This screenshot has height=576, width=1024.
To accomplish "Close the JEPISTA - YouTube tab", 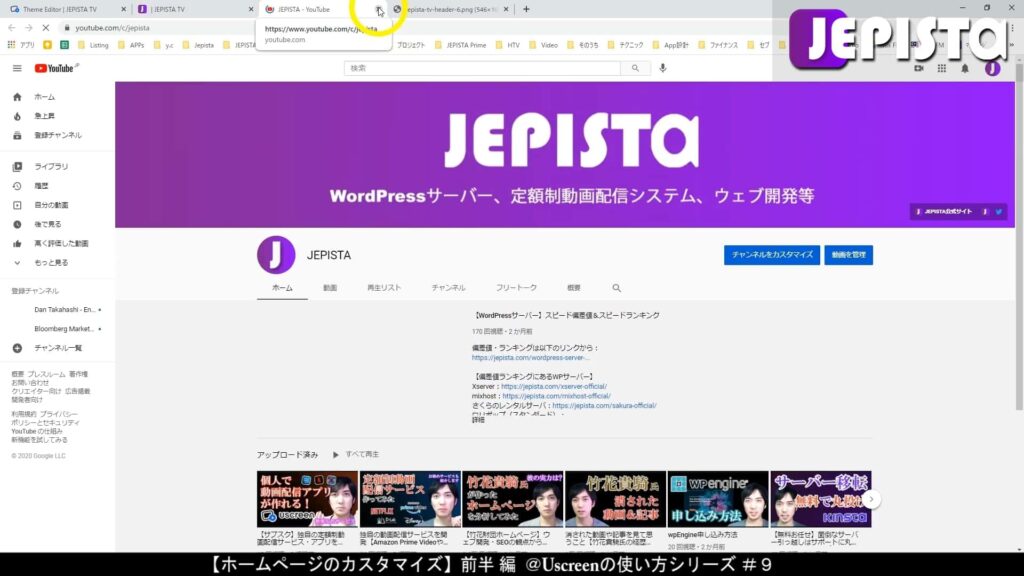I will coord(379,9).
